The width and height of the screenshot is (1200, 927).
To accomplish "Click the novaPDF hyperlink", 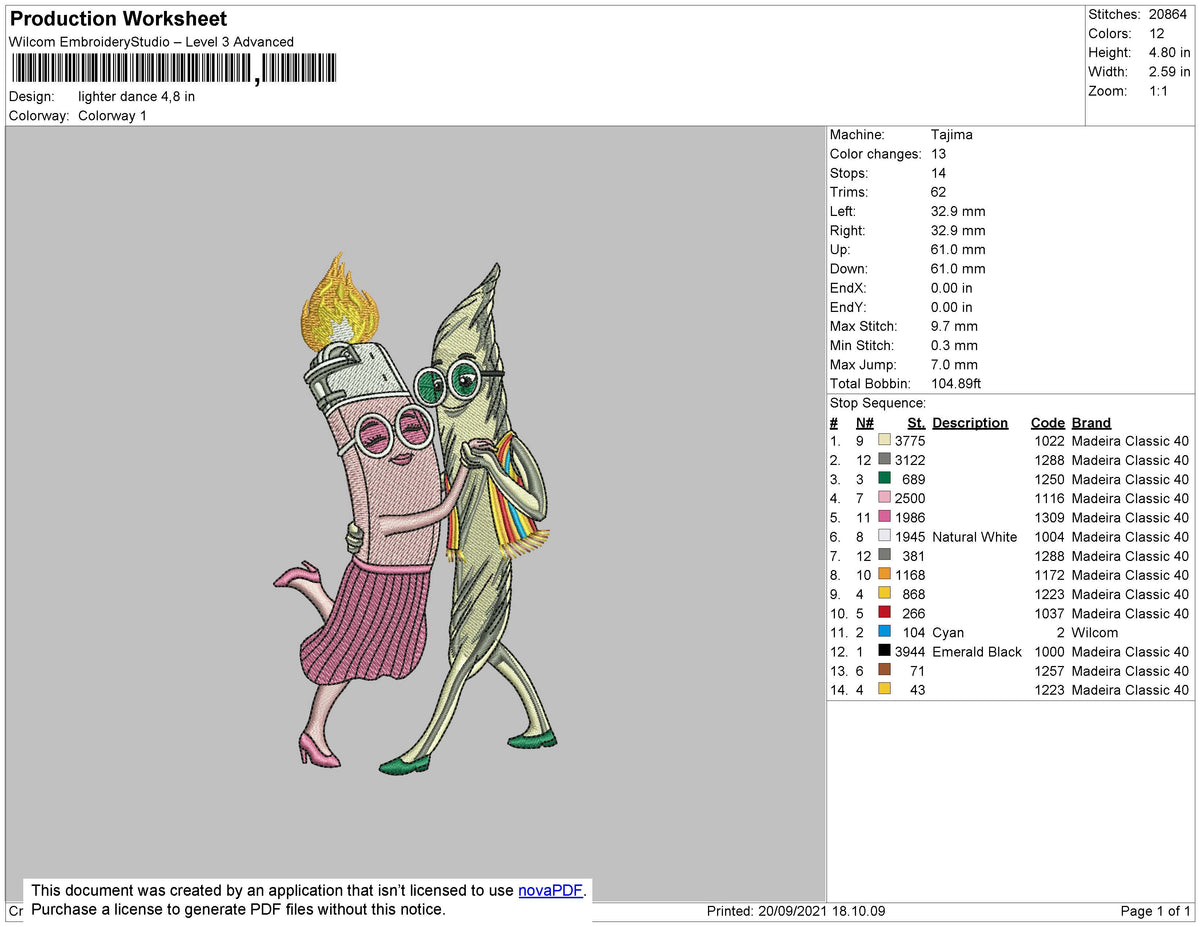I will [549, 891].
